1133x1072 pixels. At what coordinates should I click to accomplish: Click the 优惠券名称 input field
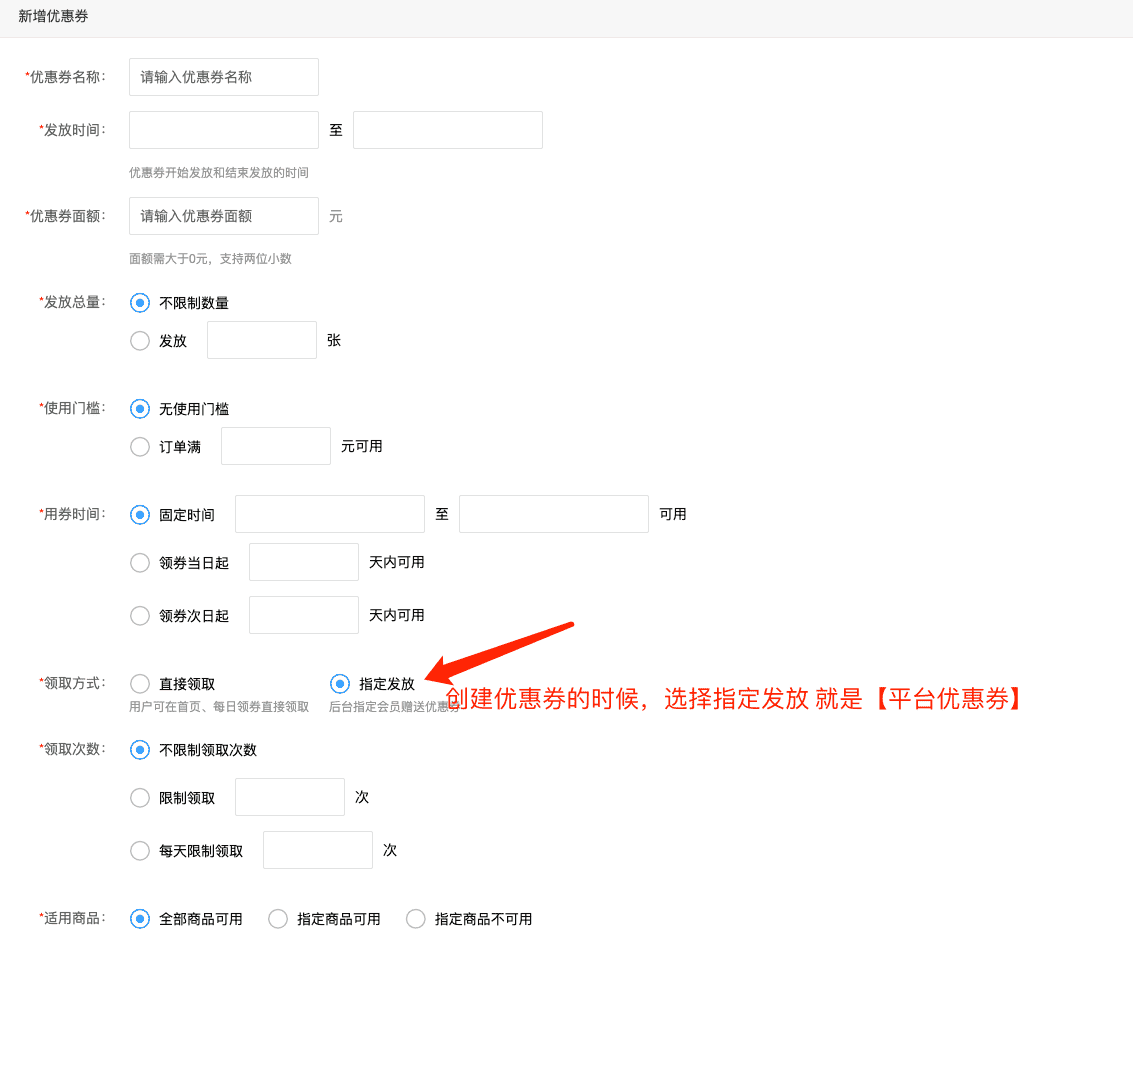click(x=224, y=77)
